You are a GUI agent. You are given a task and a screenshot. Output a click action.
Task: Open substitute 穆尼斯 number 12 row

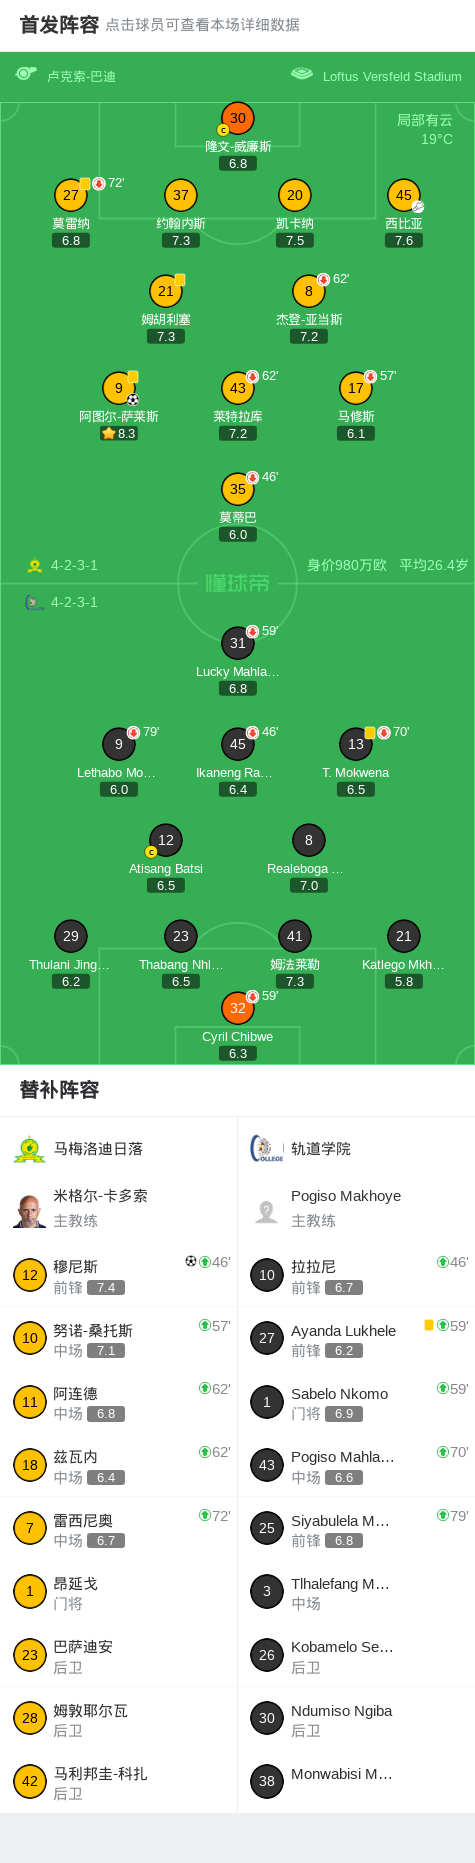click(x=119, y=1275)
